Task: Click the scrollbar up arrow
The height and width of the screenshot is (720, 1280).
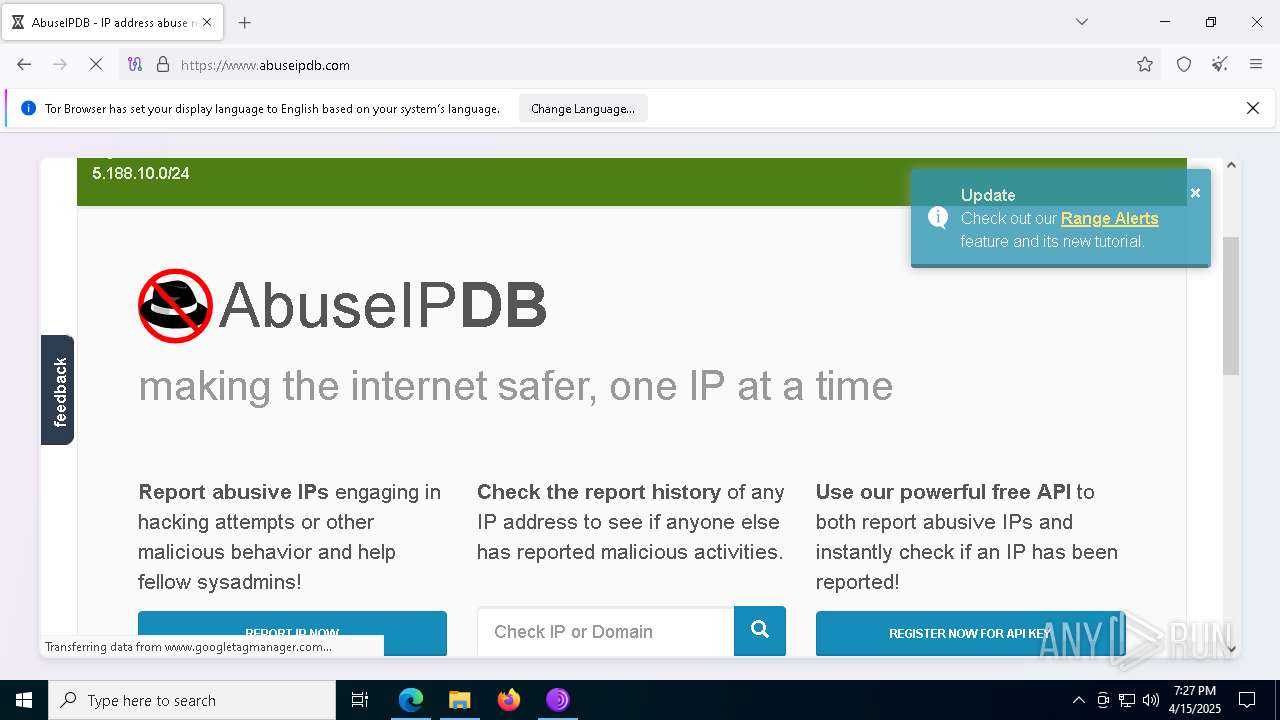Action: coord(1231,166)
